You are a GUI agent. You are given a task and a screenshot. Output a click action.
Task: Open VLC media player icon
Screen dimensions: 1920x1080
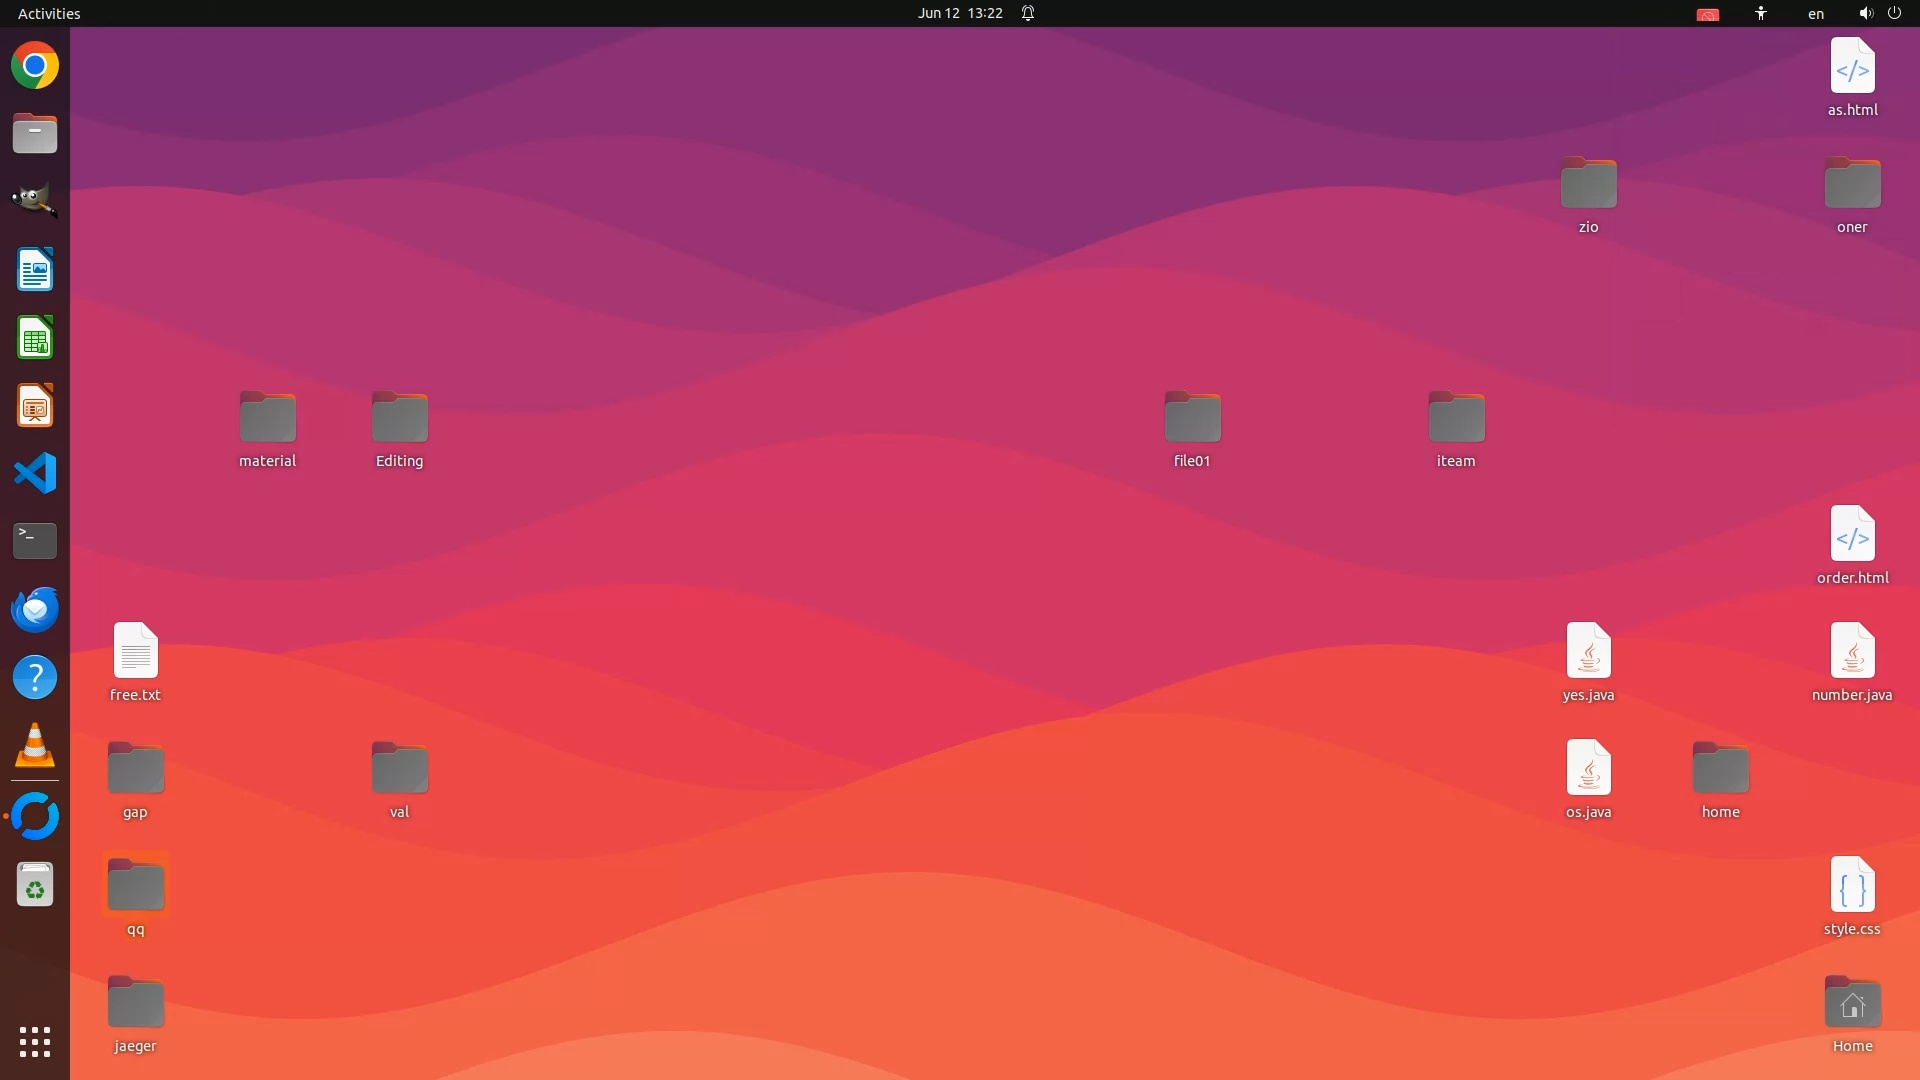pyautogui.click(x=35, y=746)
